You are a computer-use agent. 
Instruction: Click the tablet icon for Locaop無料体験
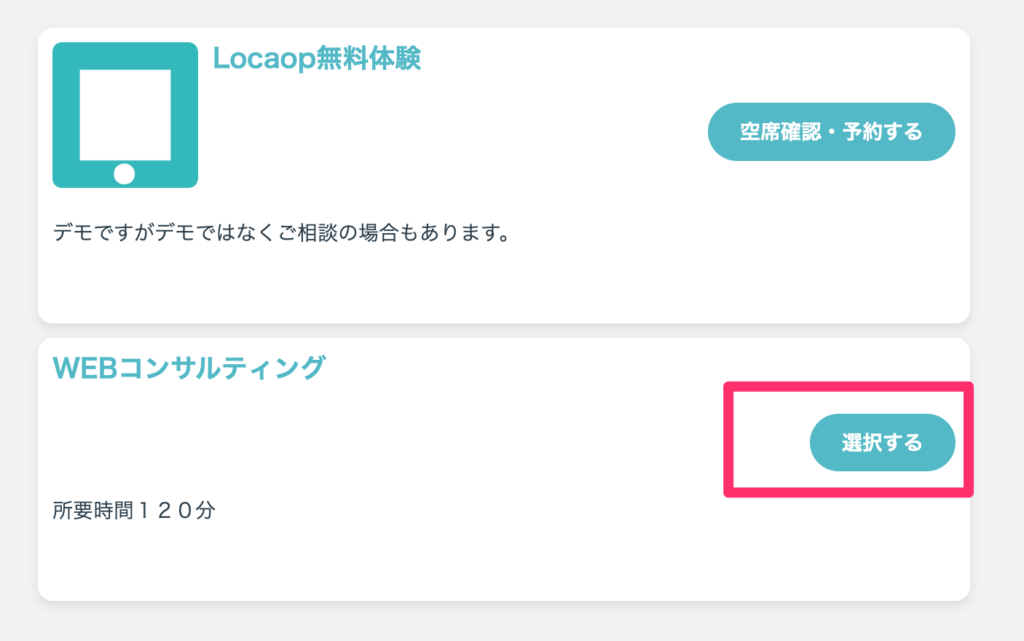(x=125, y=114)
